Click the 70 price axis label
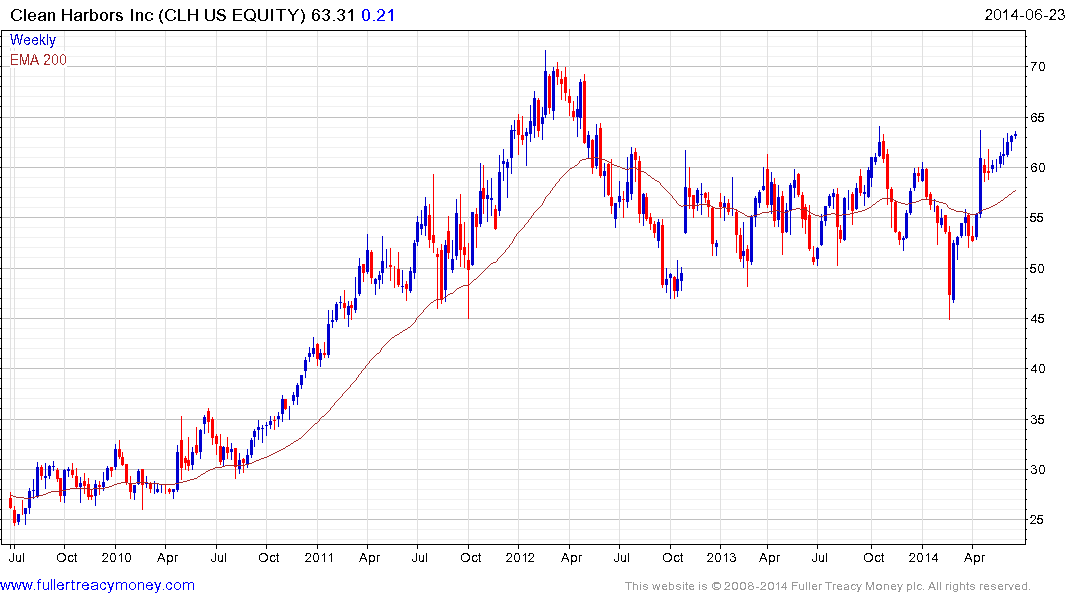This screenshot has height=600, width=1075. tap(1037, 67)
